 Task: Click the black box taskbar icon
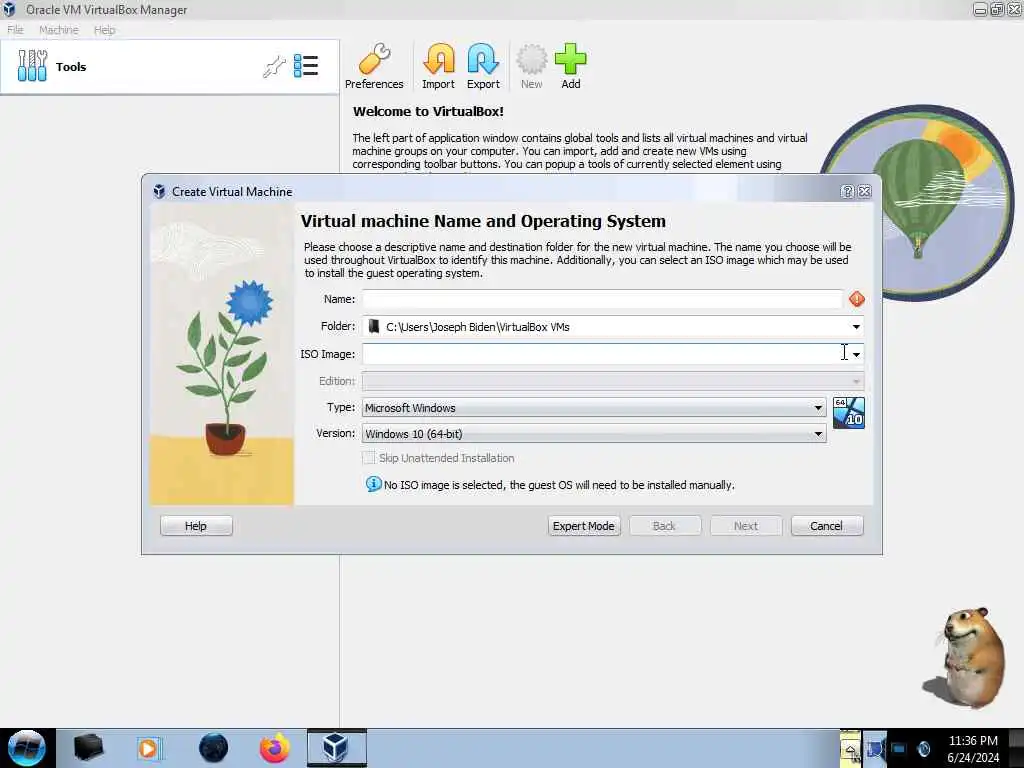click(x=88, y=748)
